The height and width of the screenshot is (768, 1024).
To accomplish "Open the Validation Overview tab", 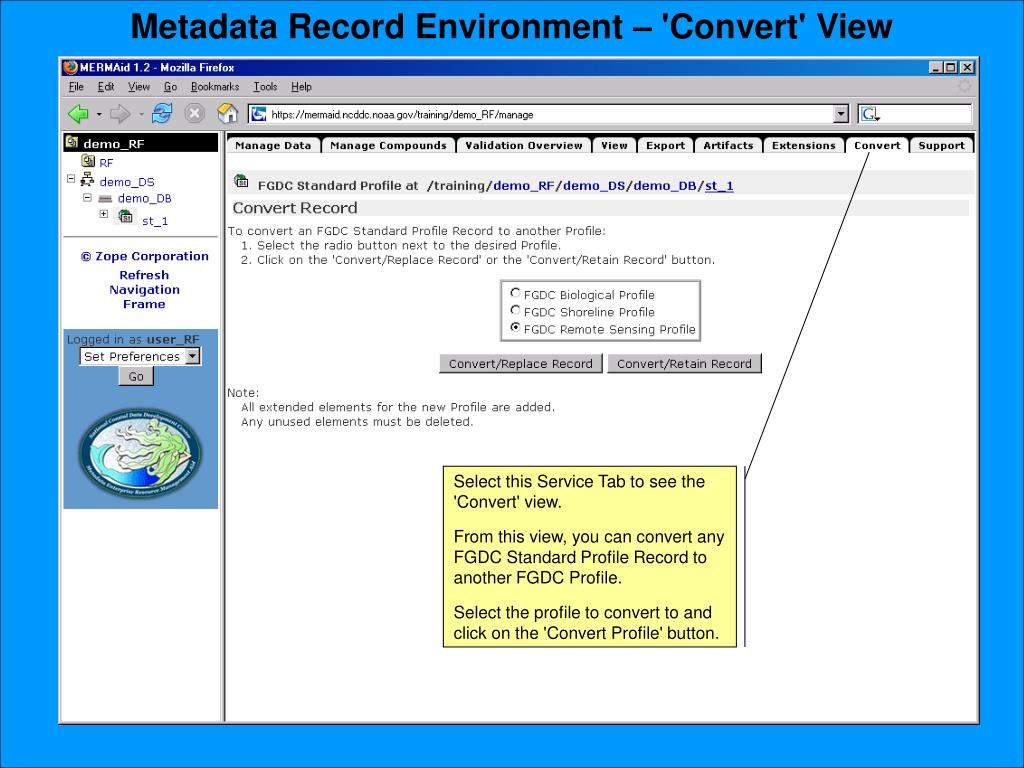I will click(524, 145).
